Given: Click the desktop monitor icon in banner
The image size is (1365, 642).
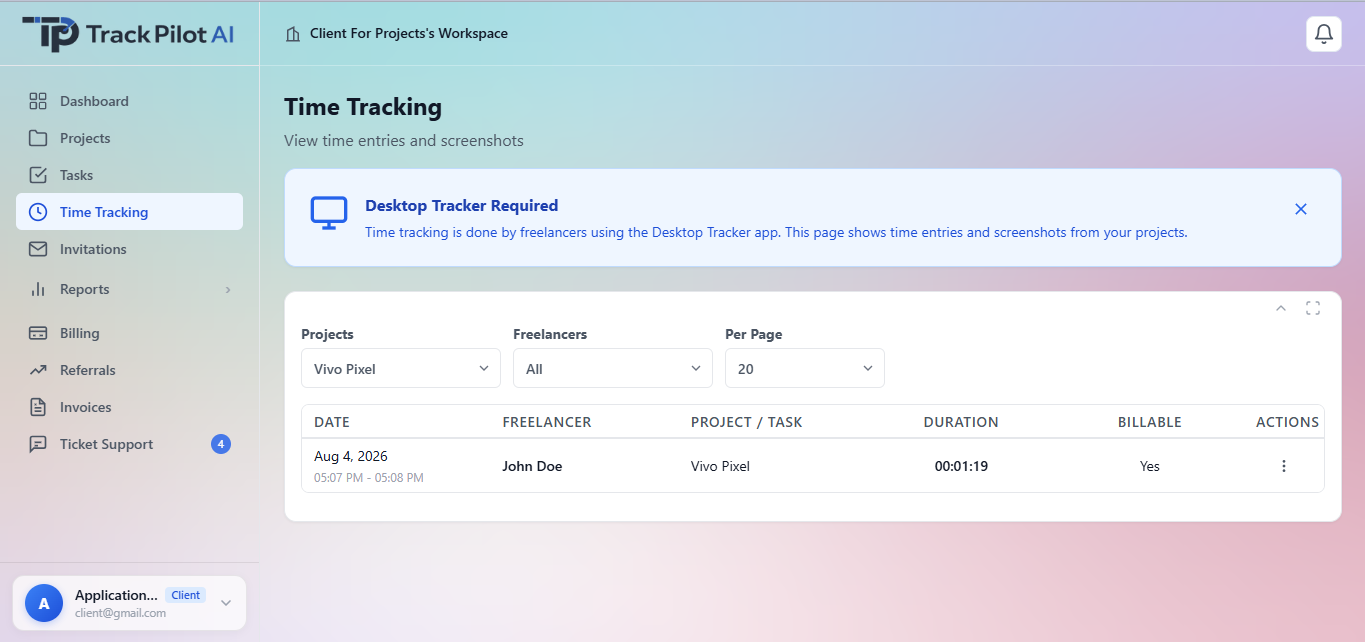Looking at the screenshot, I should (x=329, y=213).
